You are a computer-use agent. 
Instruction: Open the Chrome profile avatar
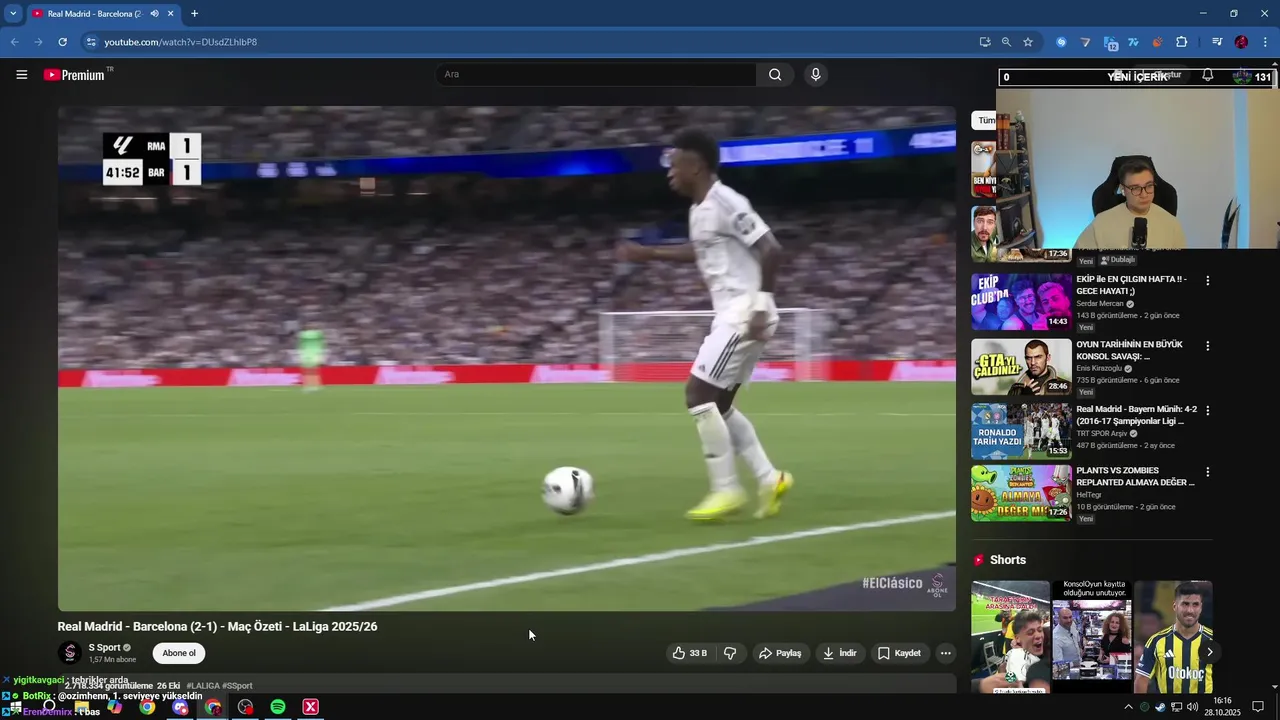click(x=1241, y=42)
